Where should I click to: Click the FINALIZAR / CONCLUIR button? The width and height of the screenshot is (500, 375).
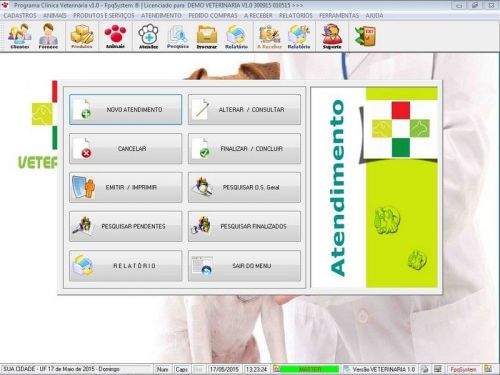[x=244, y=149]
